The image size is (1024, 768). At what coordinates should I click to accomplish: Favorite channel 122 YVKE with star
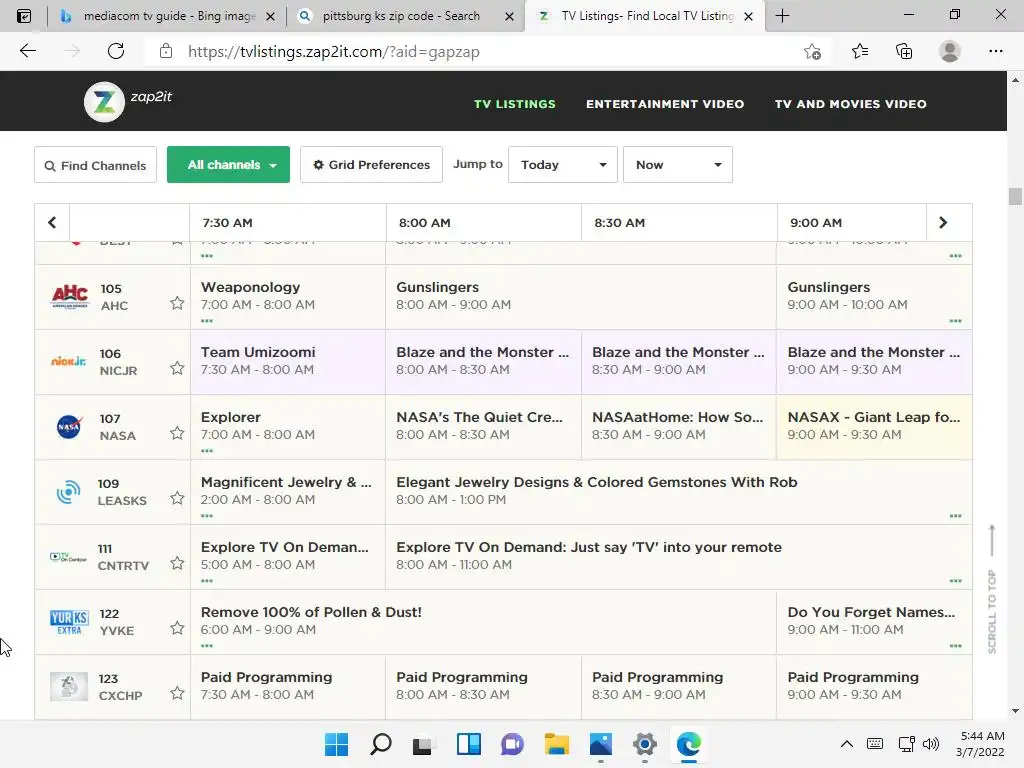(177, 628)
